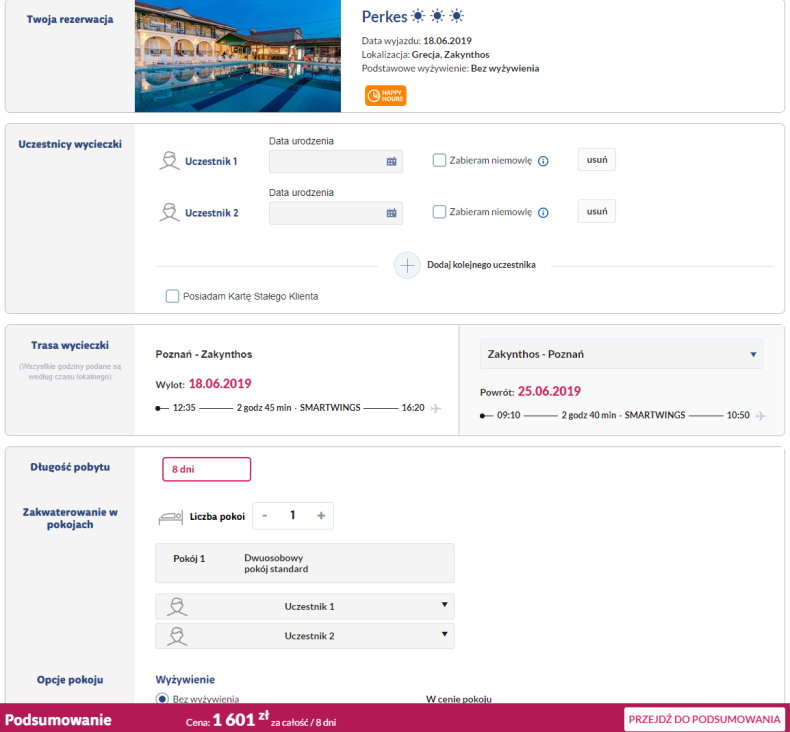Click hotel star rating icons next to Perkes
This screenshot has width=790, height=732.
coord(437,16)
